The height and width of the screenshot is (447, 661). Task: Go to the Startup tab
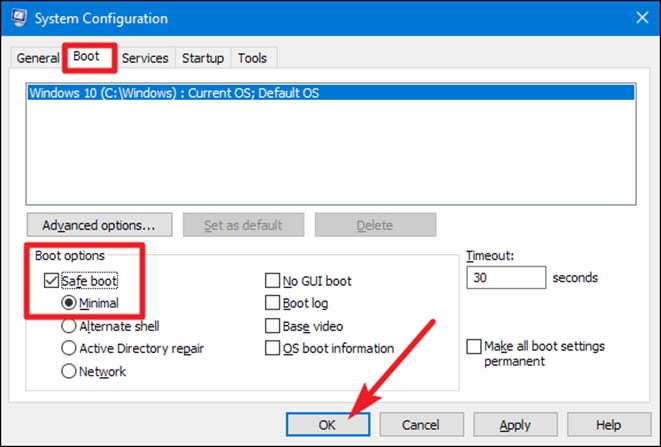(203, 58)
